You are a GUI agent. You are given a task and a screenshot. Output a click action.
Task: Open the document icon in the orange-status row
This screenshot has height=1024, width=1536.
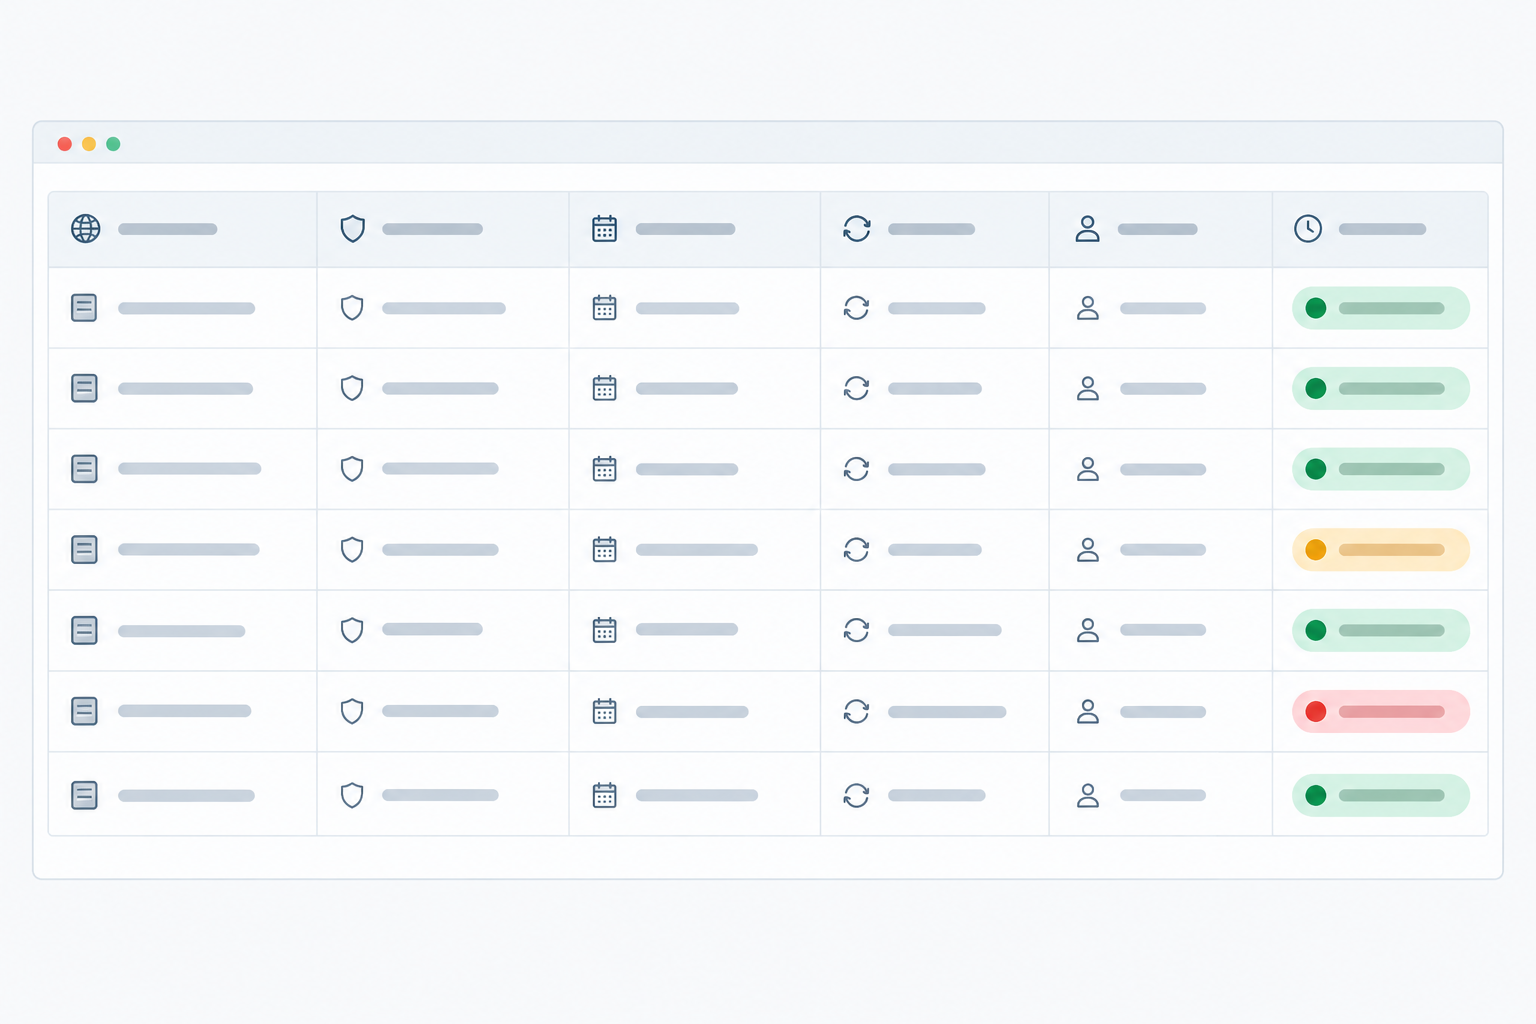point(85,550)
